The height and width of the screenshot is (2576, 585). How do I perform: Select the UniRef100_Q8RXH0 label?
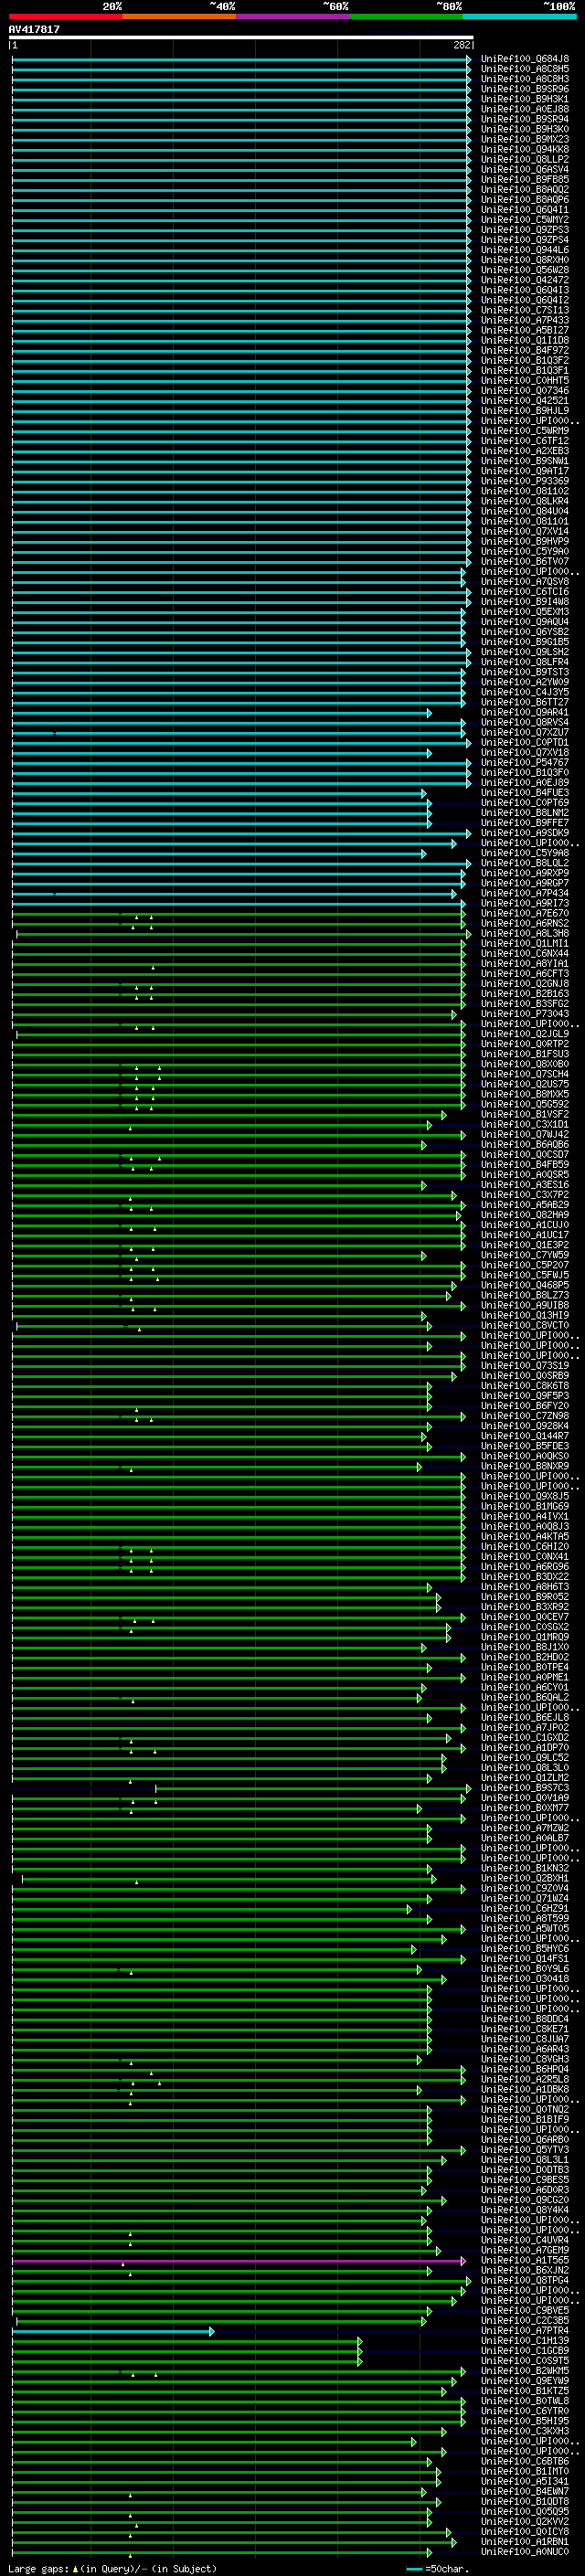[525, 260]
